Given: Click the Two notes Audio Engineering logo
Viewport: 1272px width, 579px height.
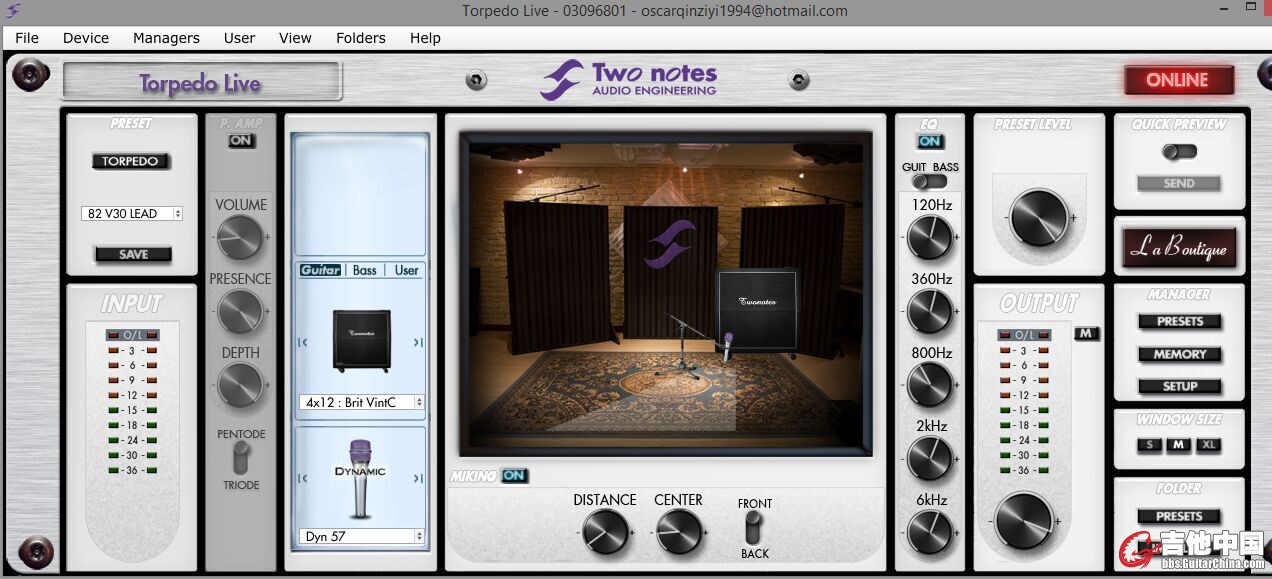Looking at the screenshot, I should (629, 80).
